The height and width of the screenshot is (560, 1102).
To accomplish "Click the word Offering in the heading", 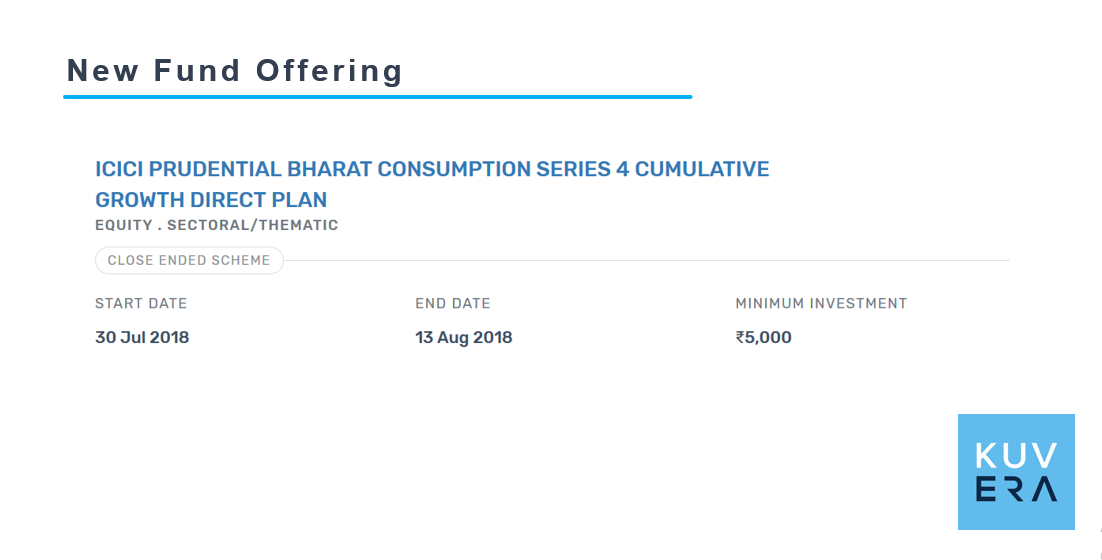I will click(x=330, y=71).
